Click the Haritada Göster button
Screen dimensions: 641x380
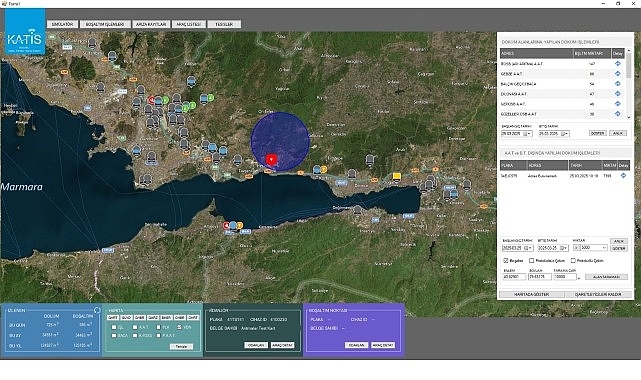[531, 294]
